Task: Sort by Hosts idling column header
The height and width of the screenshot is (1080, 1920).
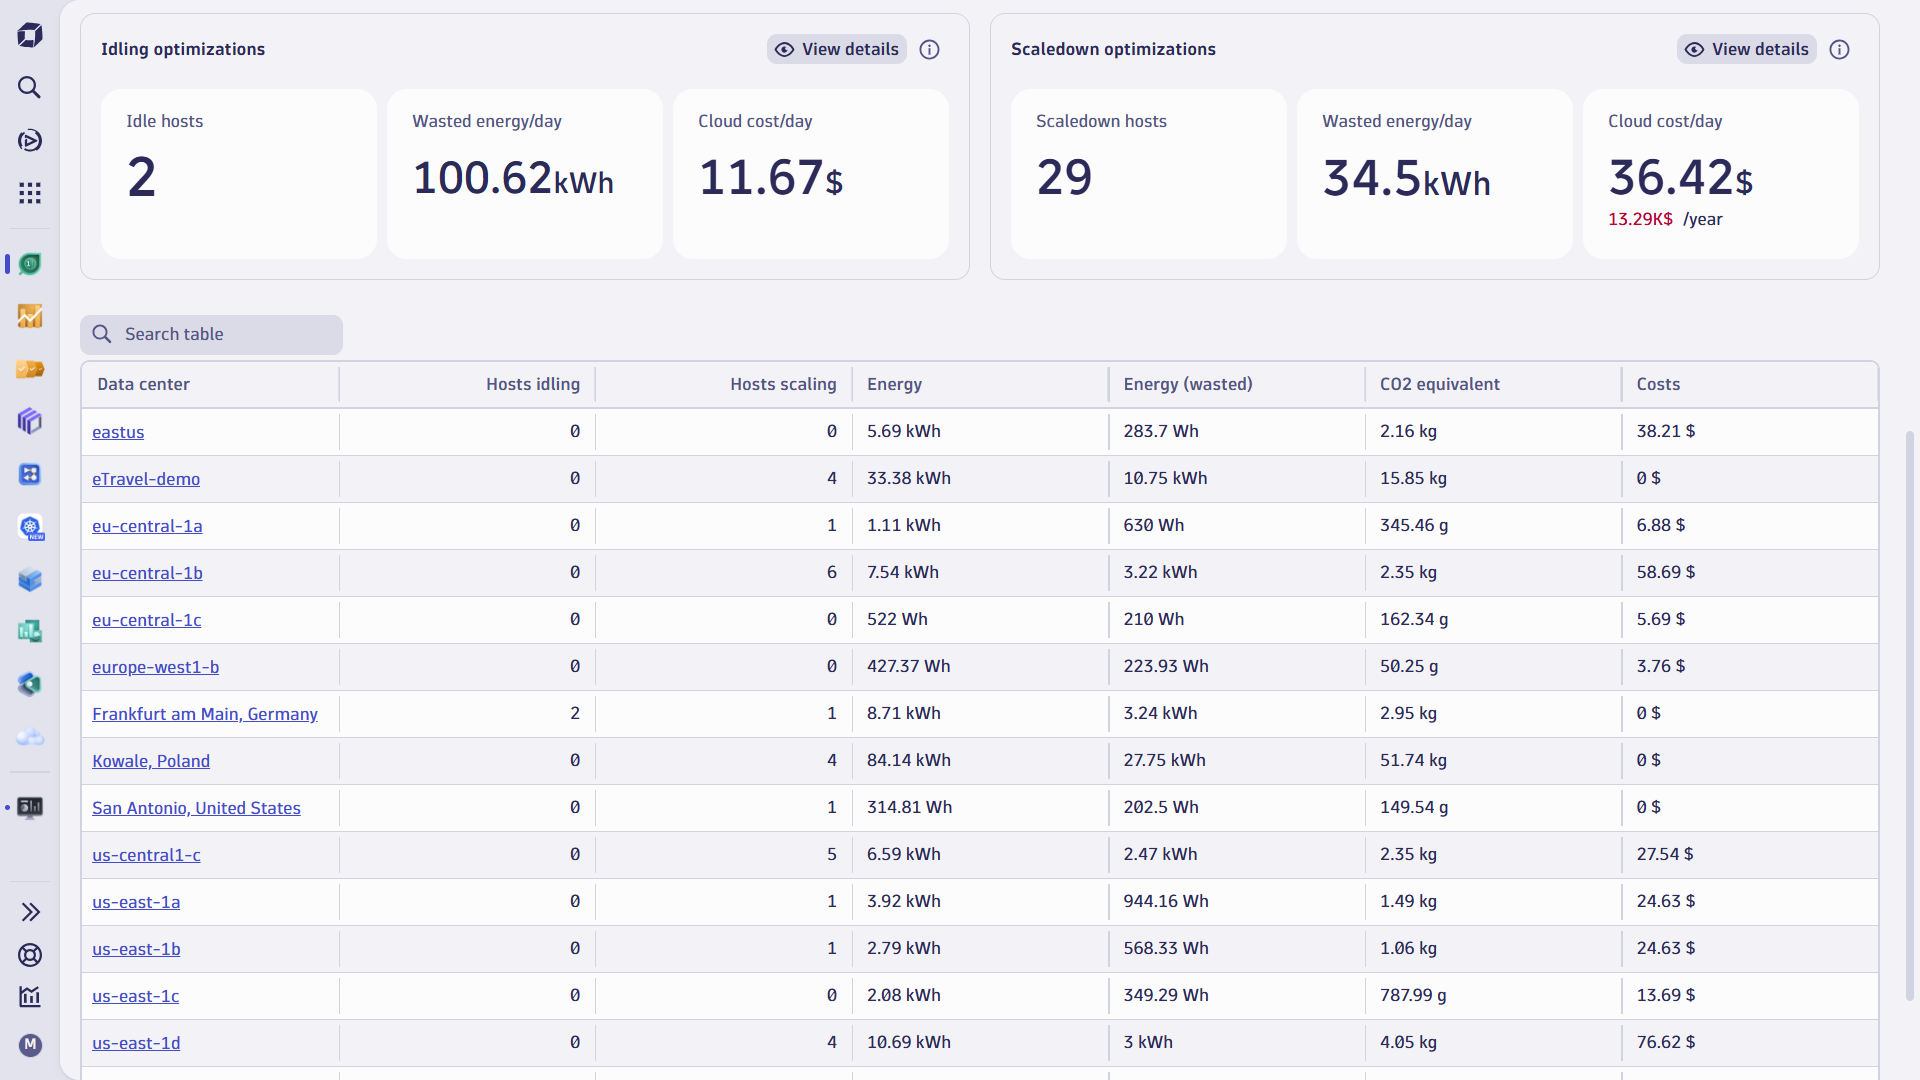Action: pyautogui.click(x=532, y=384)
